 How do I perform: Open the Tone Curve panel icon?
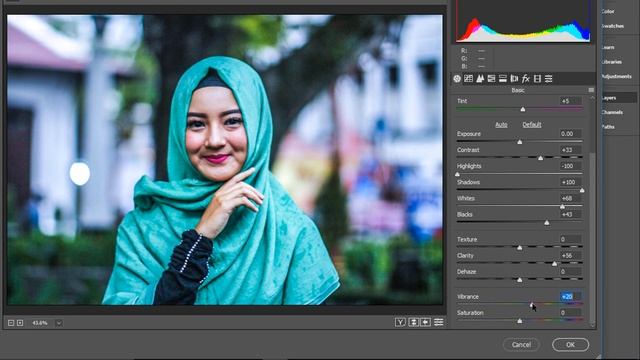(x=468, y=78)
